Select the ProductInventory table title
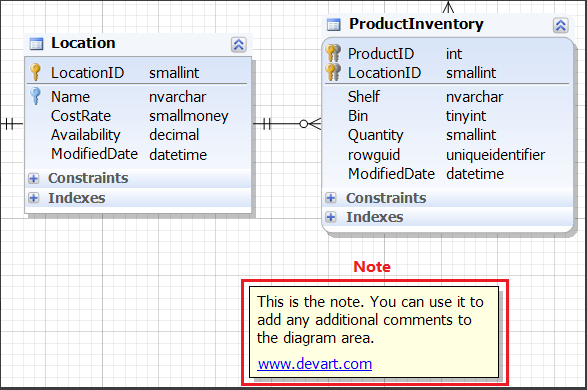Screen dimensions: 587x390 (416, 24)
